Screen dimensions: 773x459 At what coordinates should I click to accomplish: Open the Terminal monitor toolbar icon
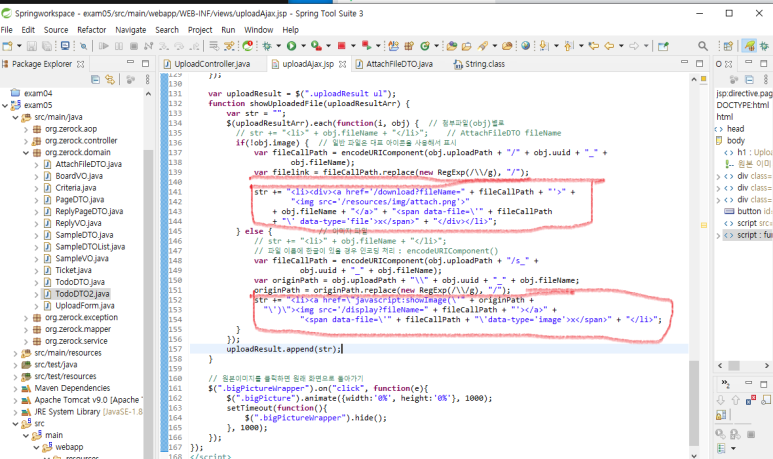coord(65,46)
